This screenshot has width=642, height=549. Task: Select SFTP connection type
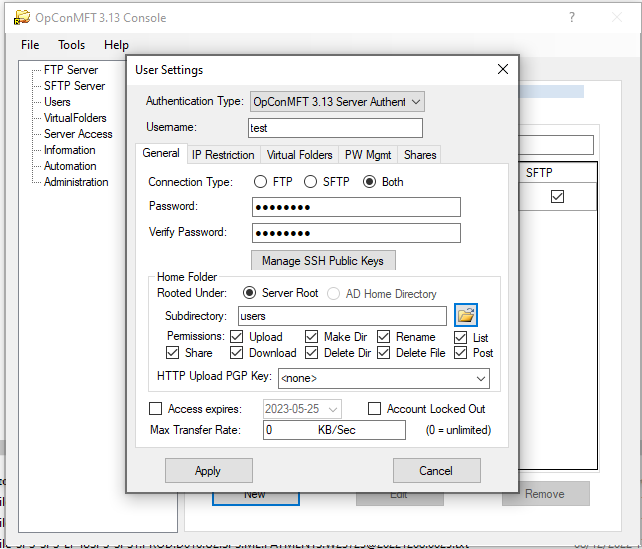(x=310, y=182)
